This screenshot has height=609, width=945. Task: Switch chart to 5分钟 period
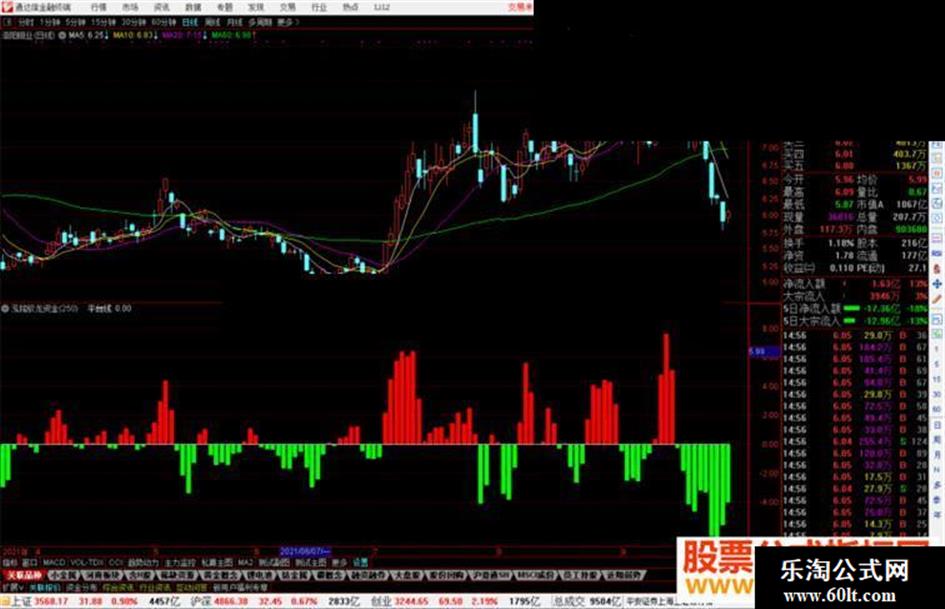[x=75, y=22]
